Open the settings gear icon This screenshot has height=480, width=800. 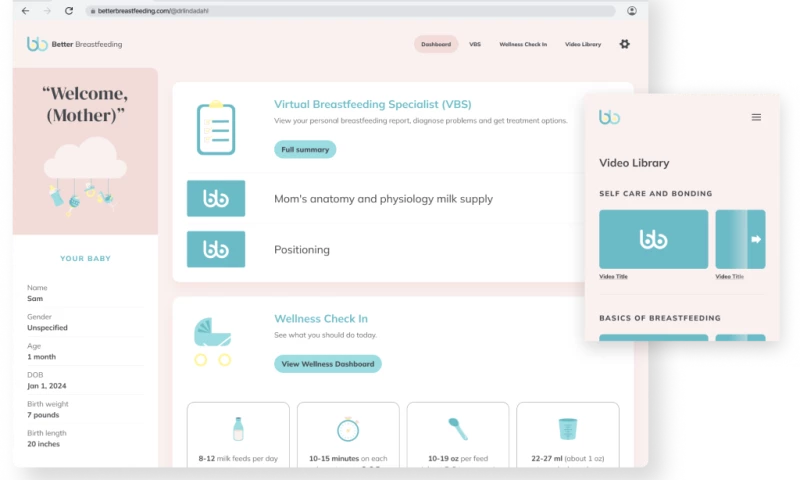coord(625,44)
